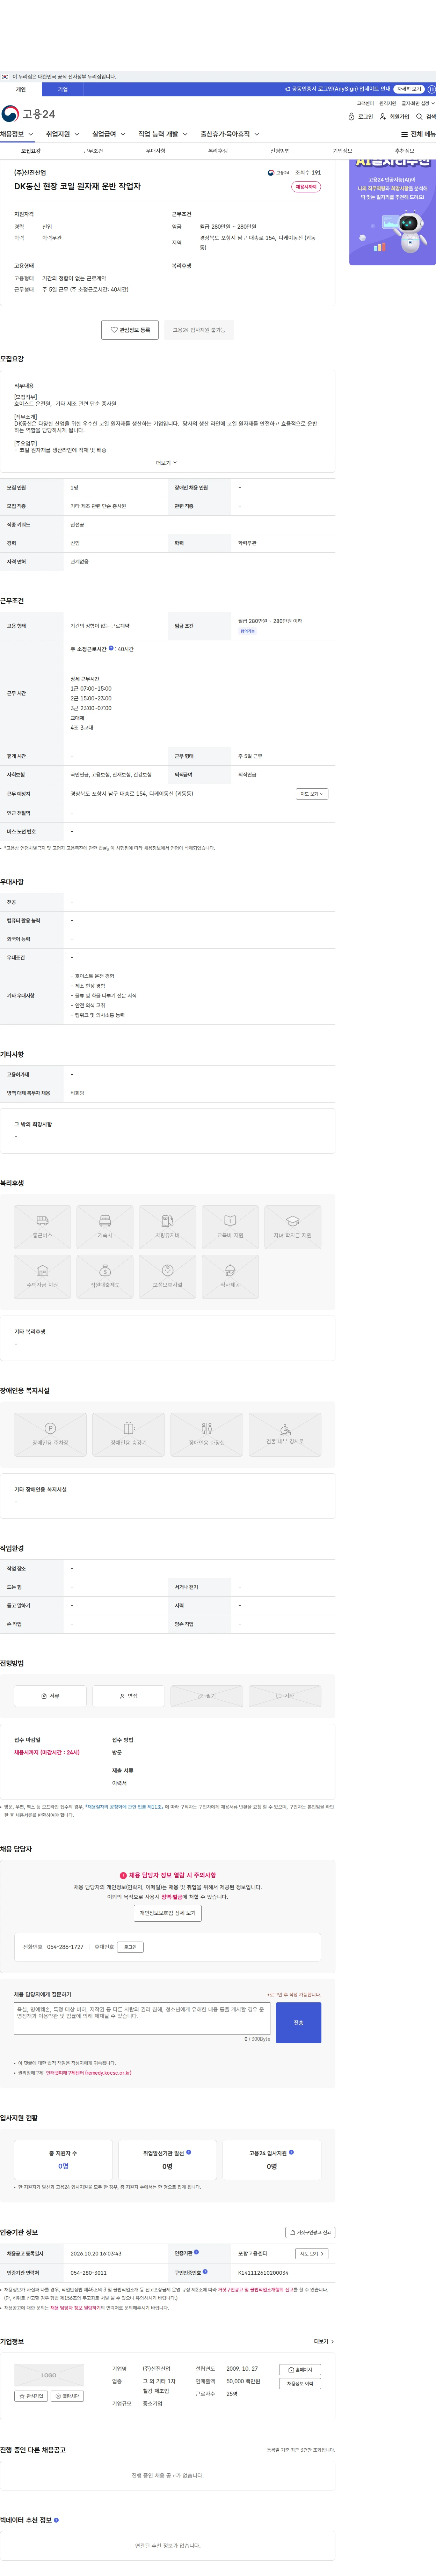Open 회원가입 with the person icon
The width and height of the screenshot is (436, 2576).
pos(394,117)
